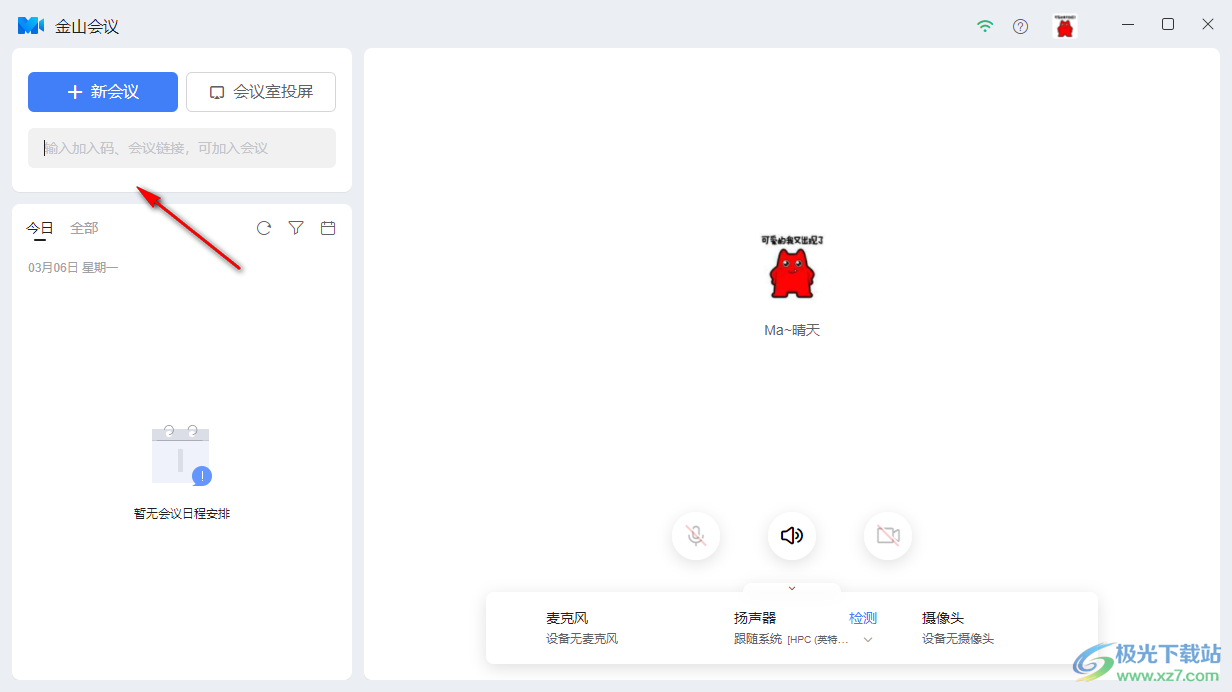Viewport: 1232px width, 692px height.
Task: Click the 暂无会议日程安排 text
Action: coord(182,514)
